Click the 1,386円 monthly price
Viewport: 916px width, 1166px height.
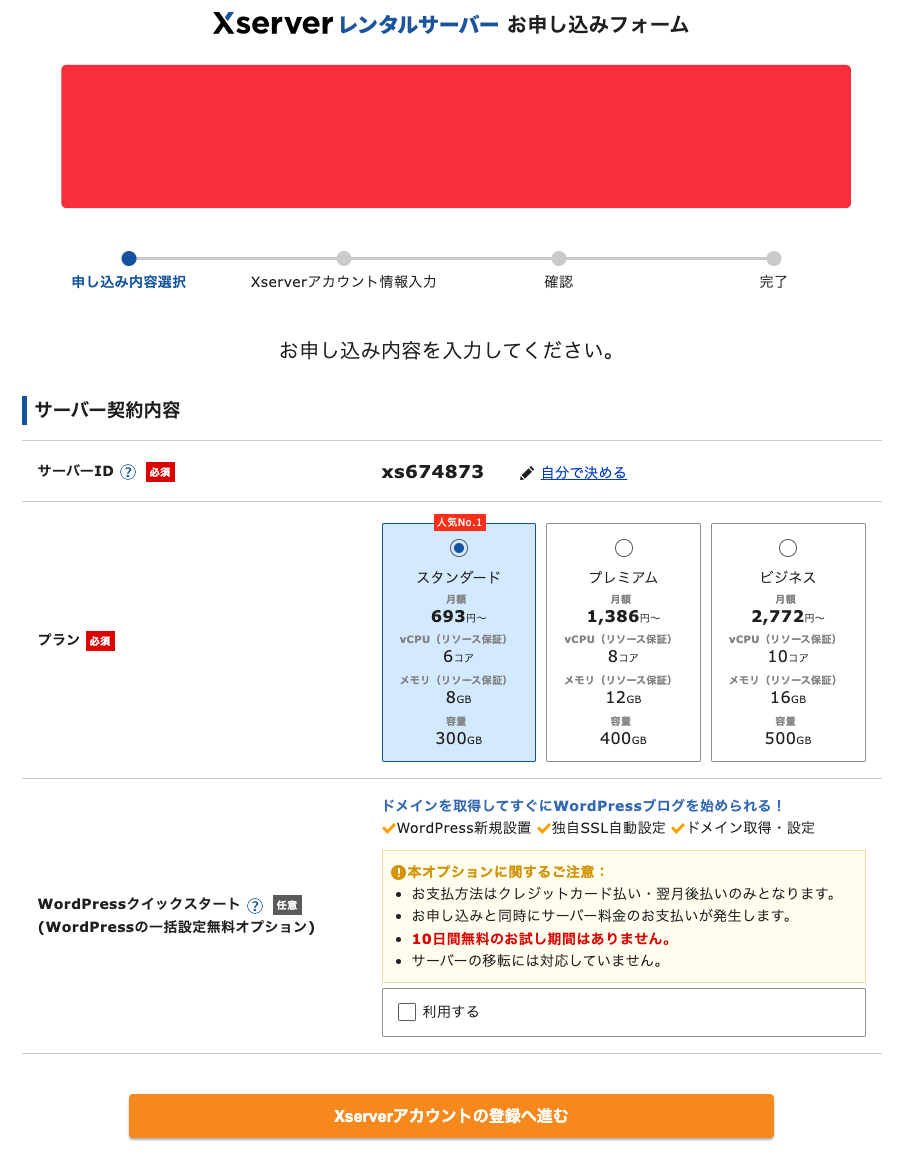coord(623,616)
